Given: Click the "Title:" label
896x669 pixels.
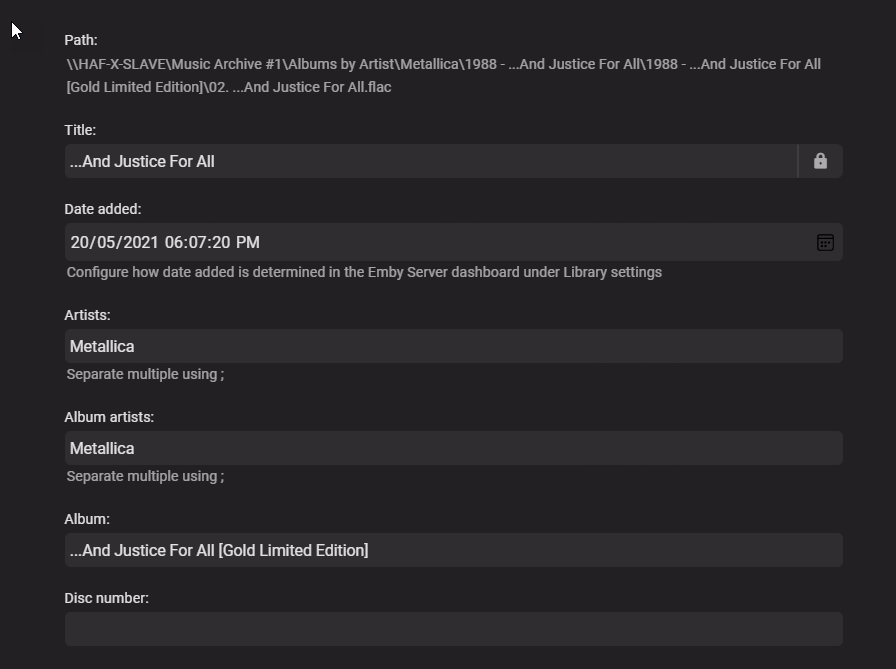Looking at the screenshot, I should (x=80, y=130).
